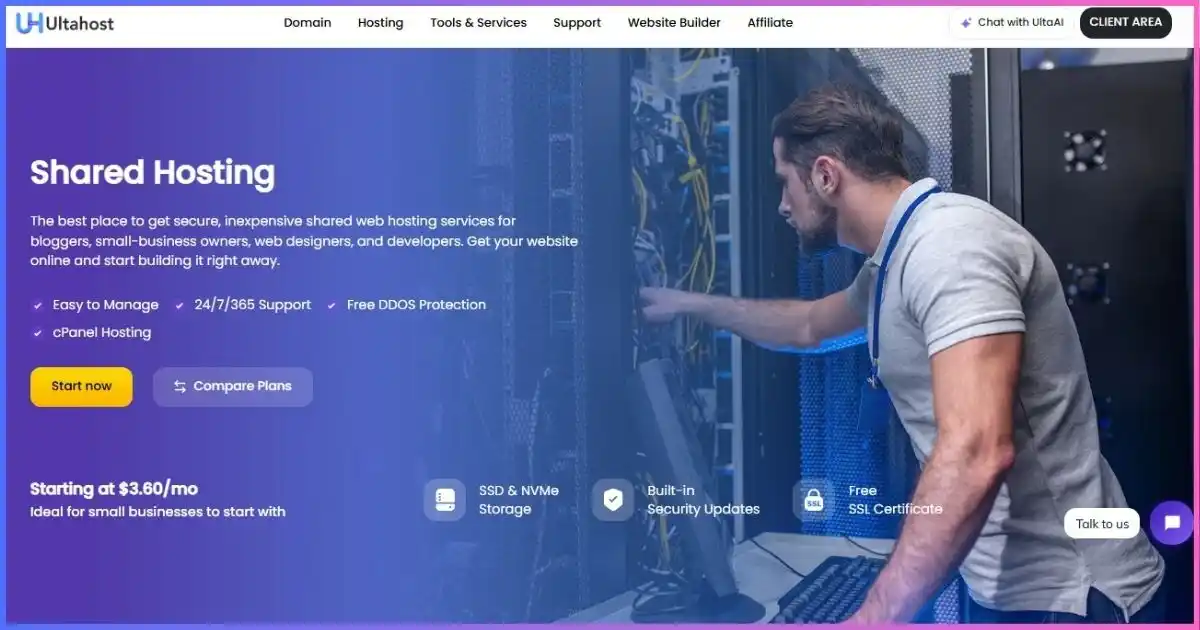Screen dimensions: 1200x630
Task: Click the Starting at $3.60/mo text
Action: click(x=114, y=489)
